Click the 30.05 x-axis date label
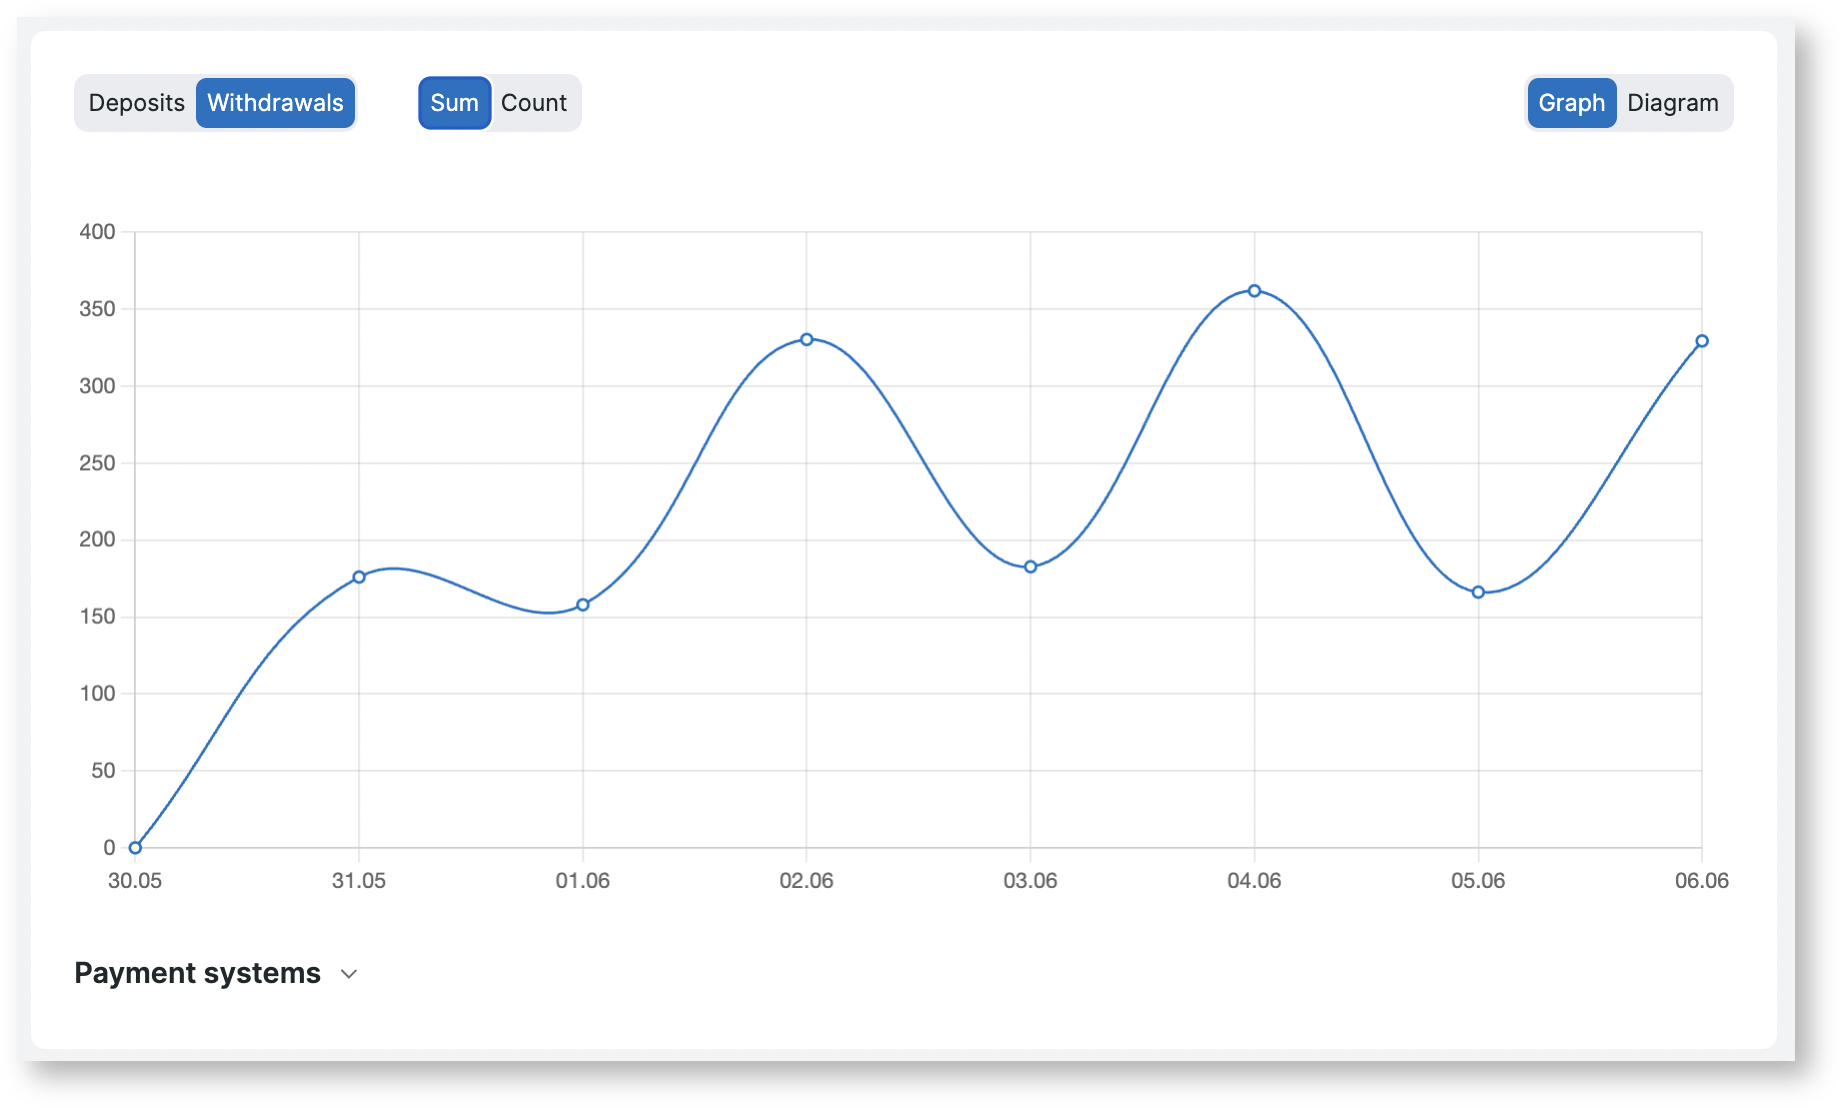Screen dimensions: 1843x1109 (135, 881)
